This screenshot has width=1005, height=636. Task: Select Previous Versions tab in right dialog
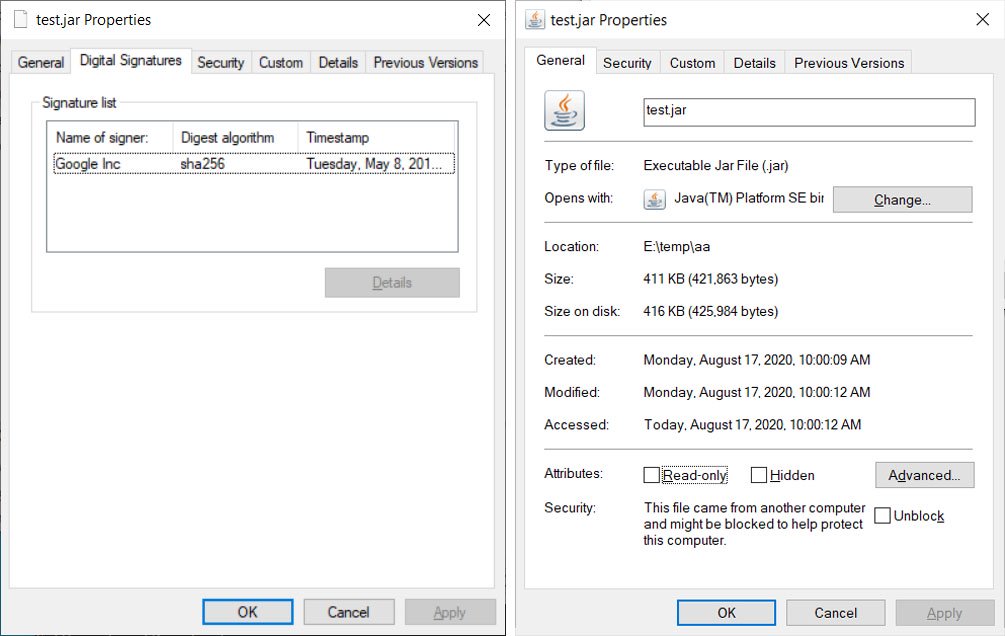848,63
